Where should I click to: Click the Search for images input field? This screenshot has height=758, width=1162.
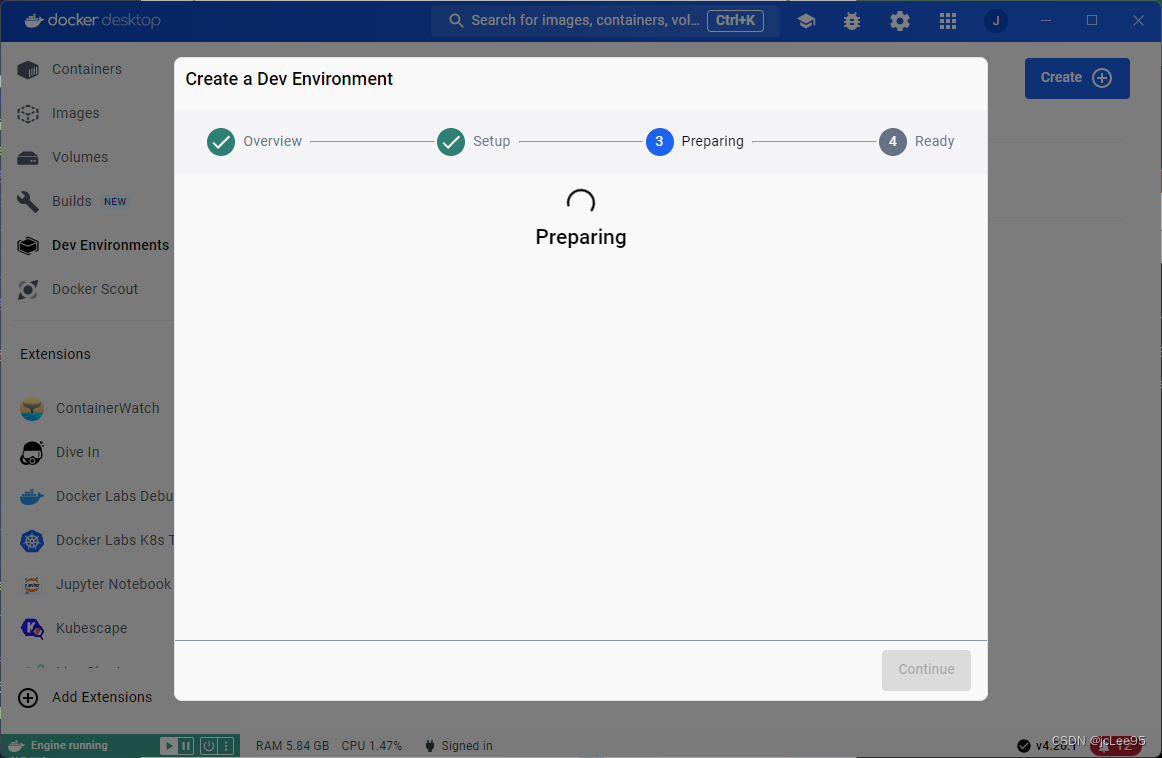[605, 21]
